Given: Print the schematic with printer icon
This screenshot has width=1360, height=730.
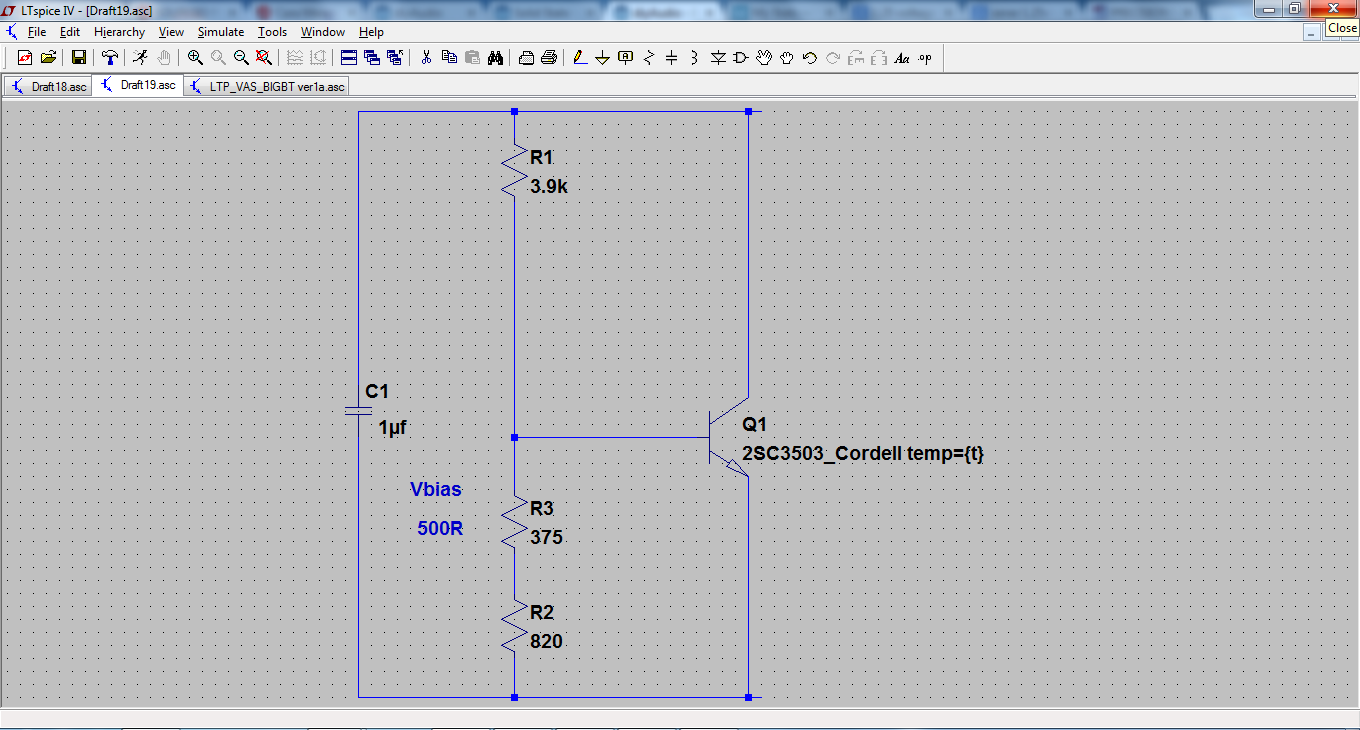Looking at the screenshot, I should [x=549, y=58].
